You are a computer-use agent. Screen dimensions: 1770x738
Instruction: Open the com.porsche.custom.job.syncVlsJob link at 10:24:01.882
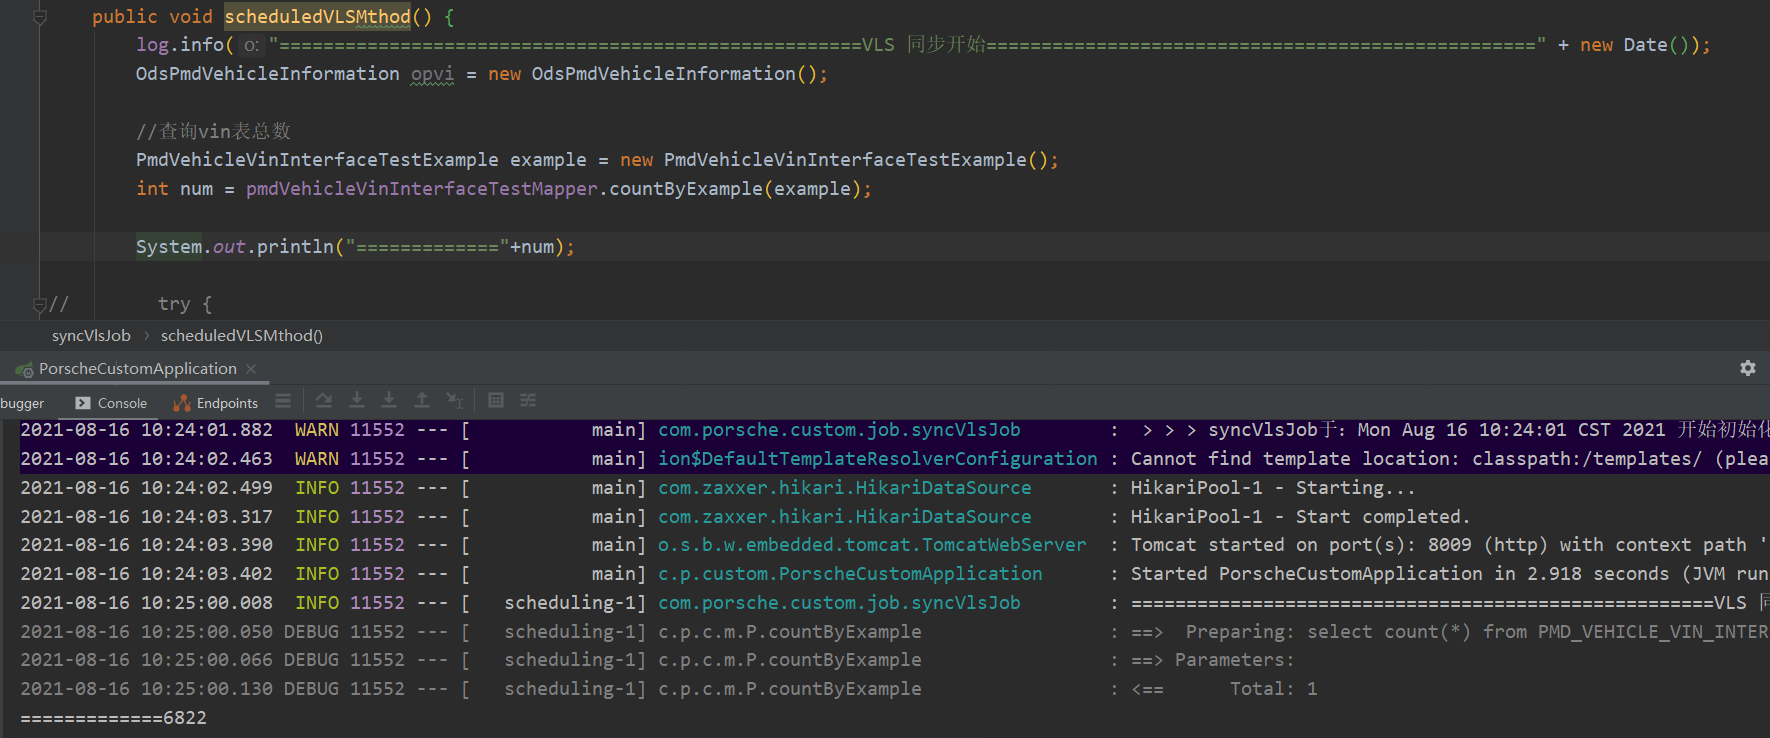(x=839, y=430)
